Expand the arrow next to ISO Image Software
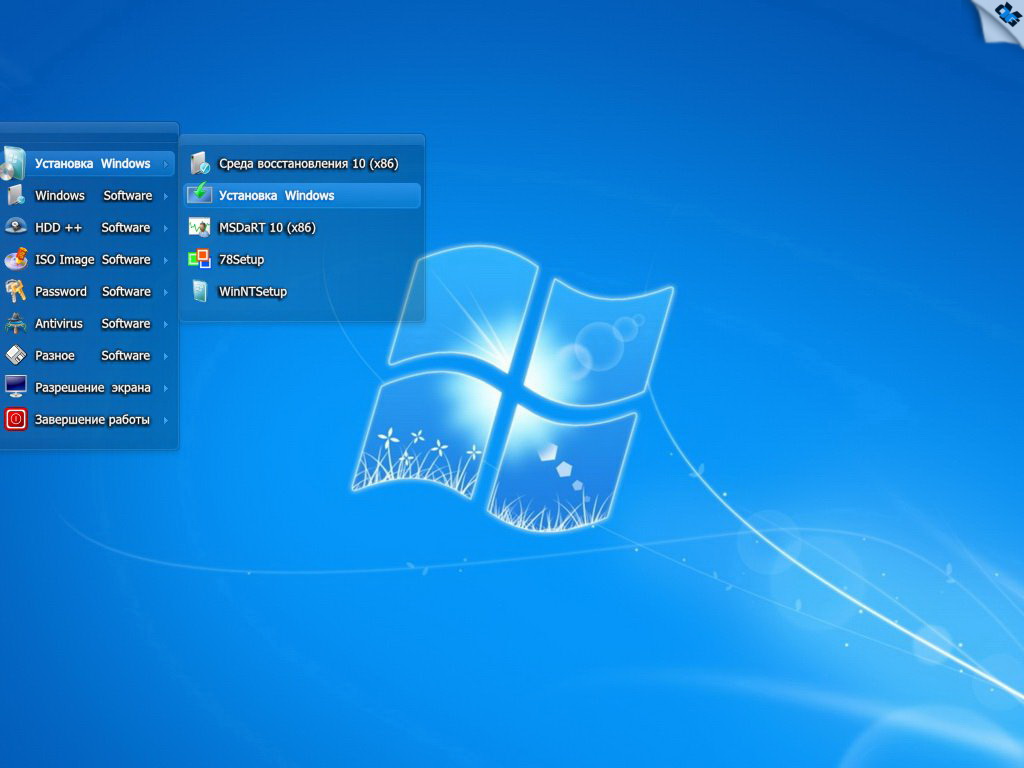 (x=166, y=260)
